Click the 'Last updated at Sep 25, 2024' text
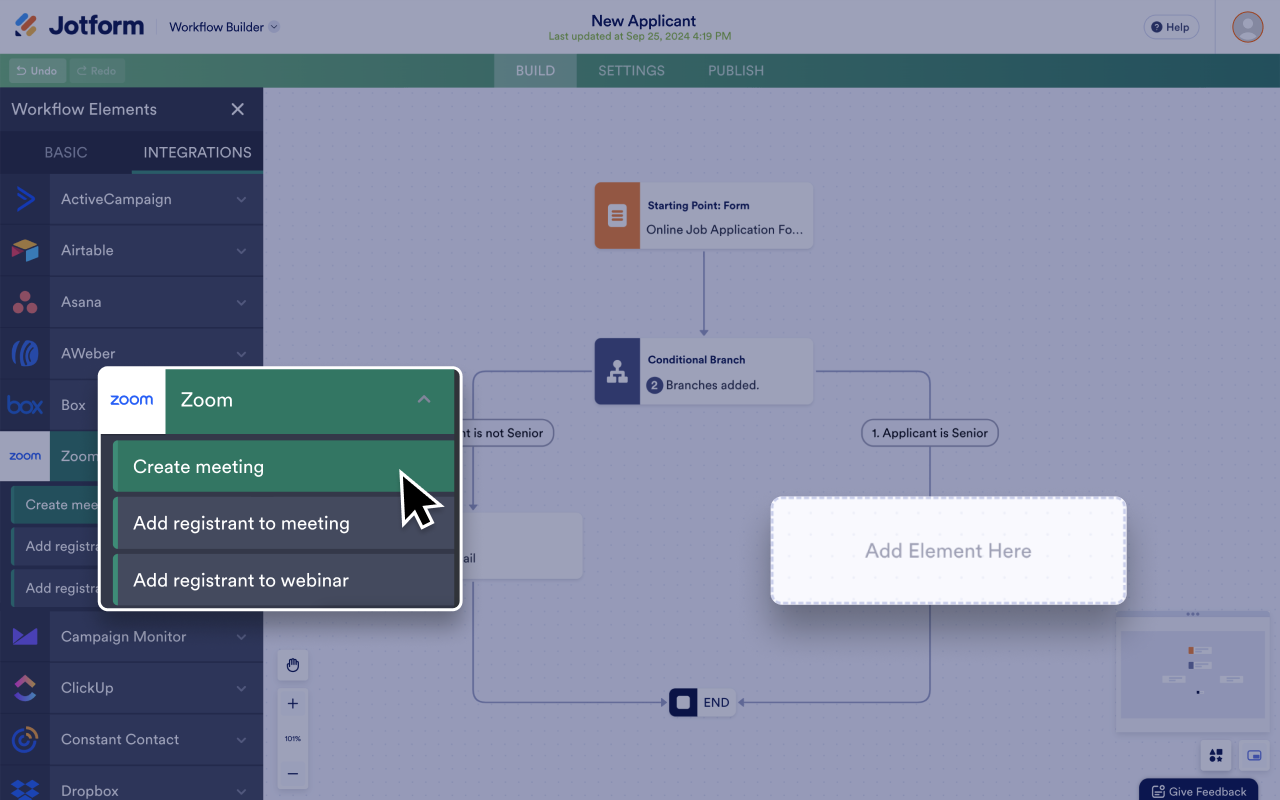This screenshot has height=800, width=1280. point(640,37)
